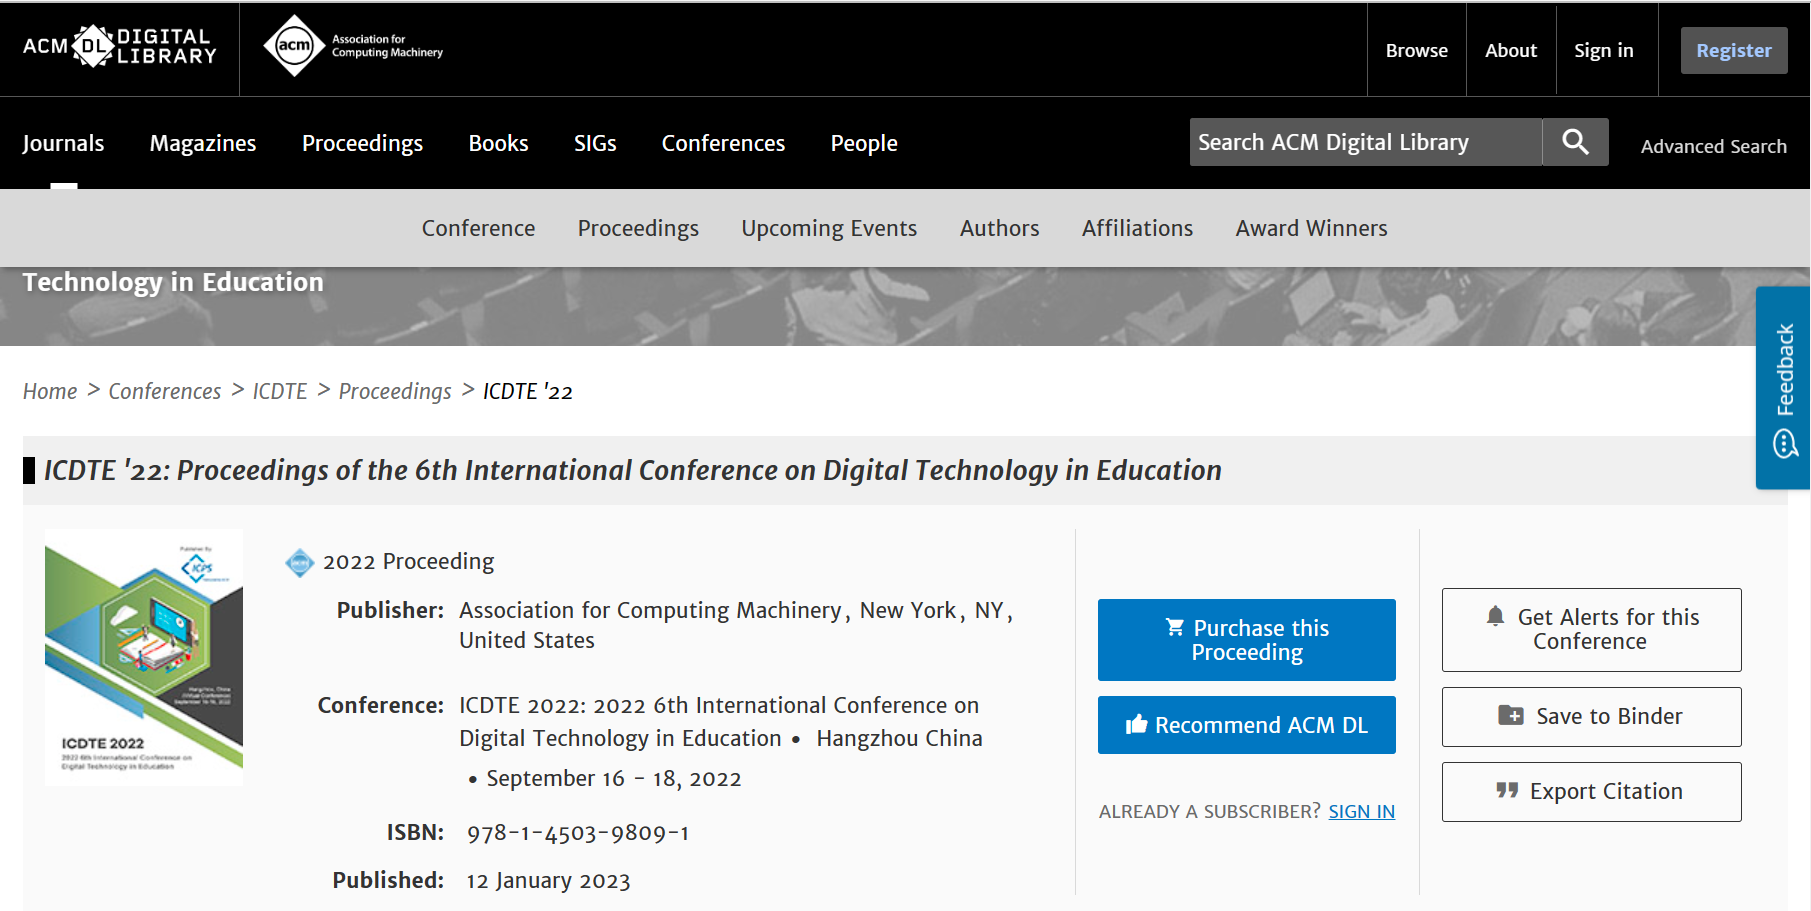Open the Magazines section
Screen dimensions: 1811x911
203,143
